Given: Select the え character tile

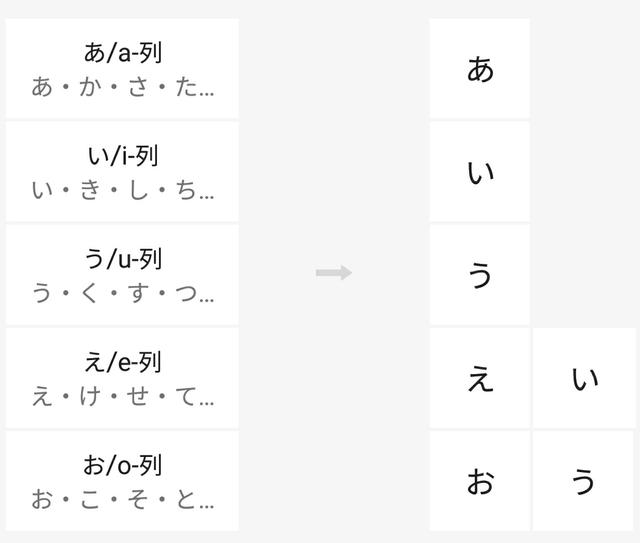Looking at the screenshot, I should pyautogui.click(x=480, y=378).
